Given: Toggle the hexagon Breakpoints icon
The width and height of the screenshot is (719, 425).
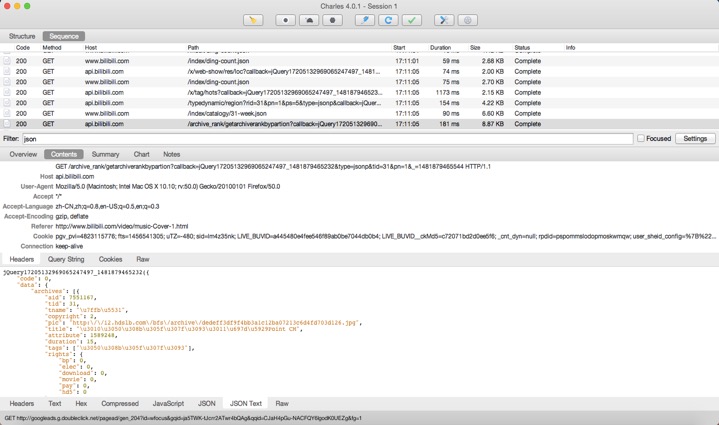Looking at the screenshot, I should click(332, 20).
